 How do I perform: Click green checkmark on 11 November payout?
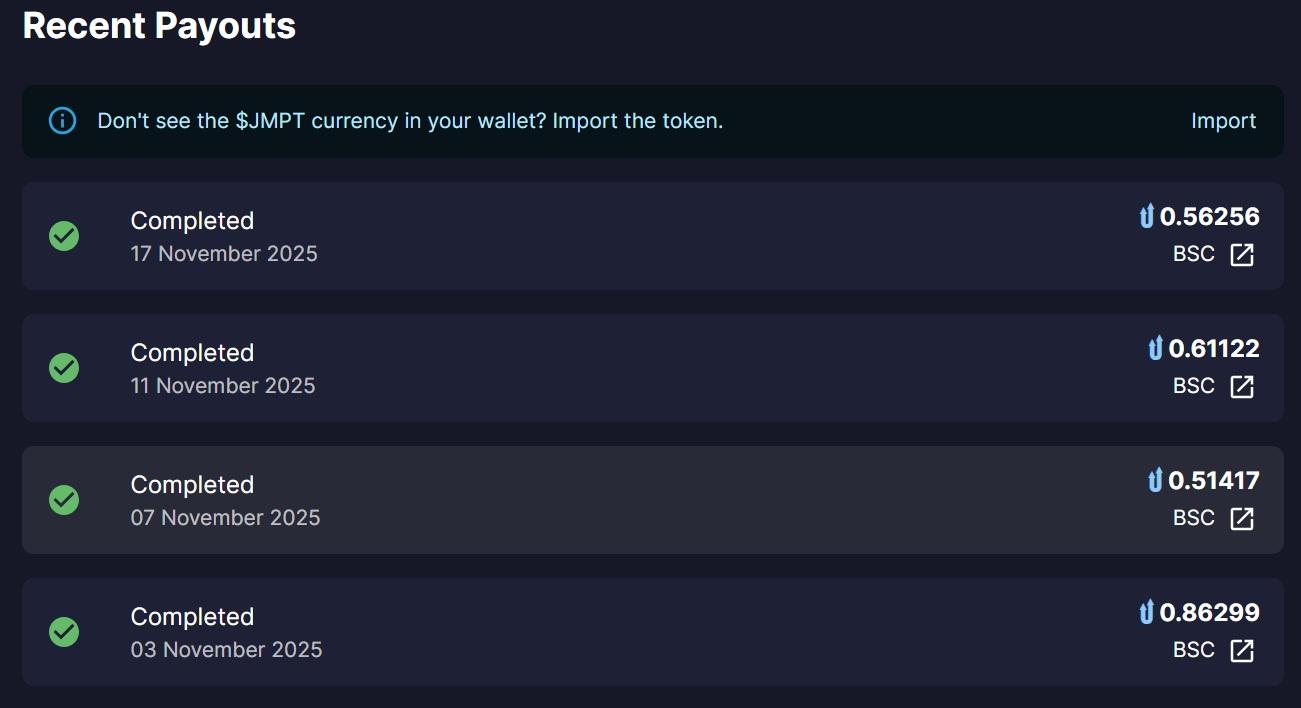(64, 368)
